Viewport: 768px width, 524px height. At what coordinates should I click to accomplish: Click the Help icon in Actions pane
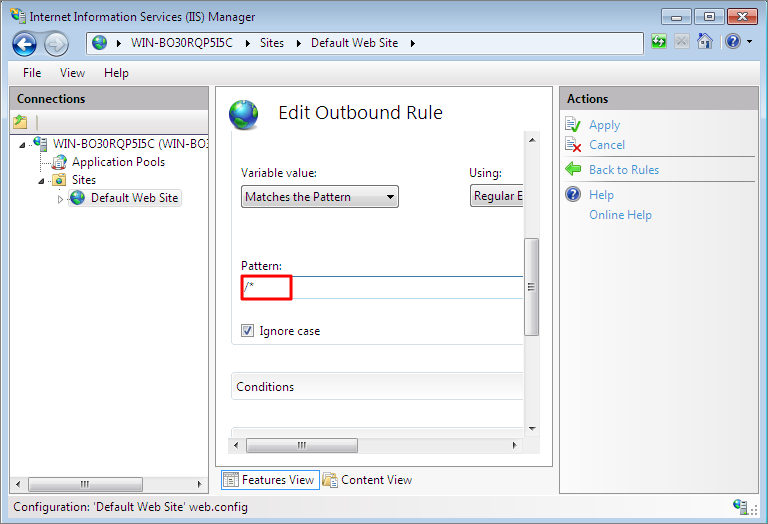[x=573, y=194]
